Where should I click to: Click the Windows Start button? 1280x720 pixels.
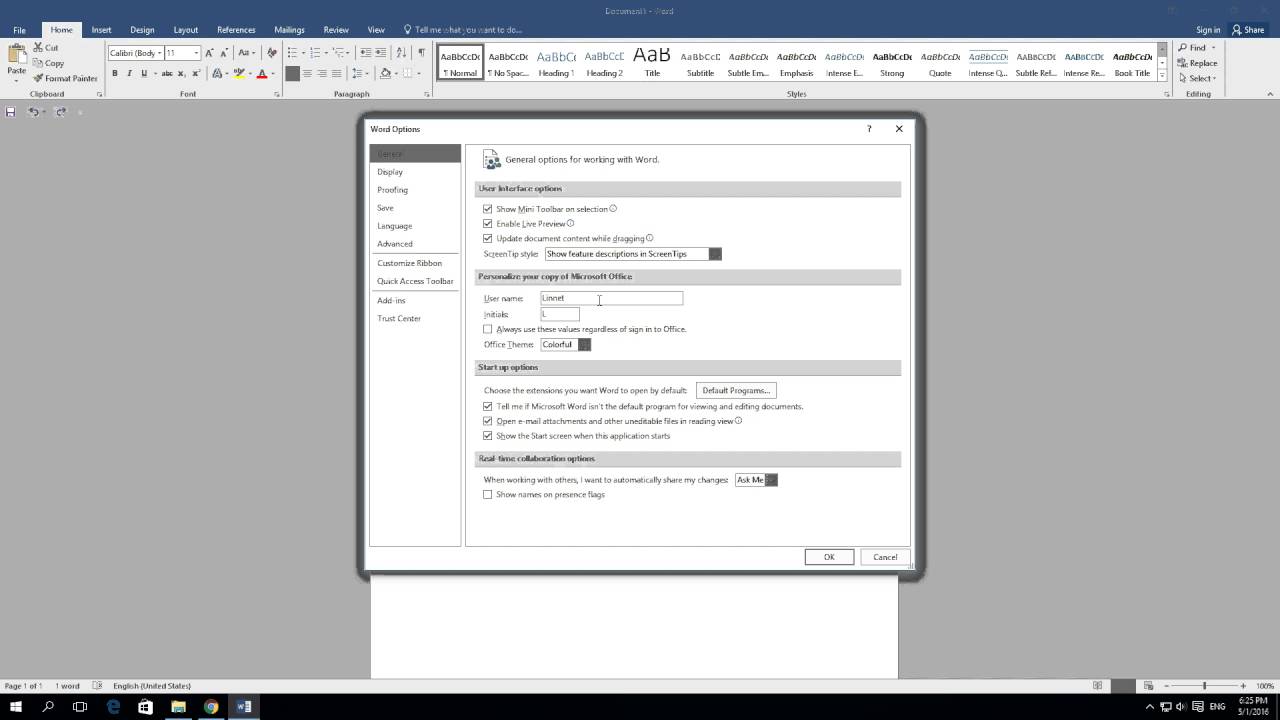tap(16, 706)
